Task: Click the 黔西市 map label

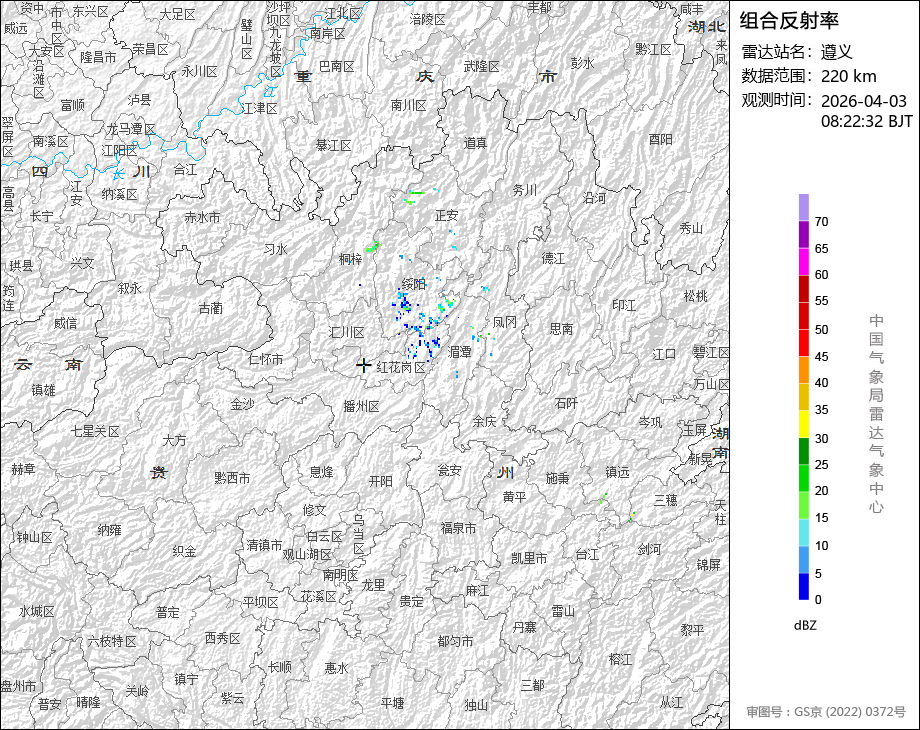Action: coord(232,478)
